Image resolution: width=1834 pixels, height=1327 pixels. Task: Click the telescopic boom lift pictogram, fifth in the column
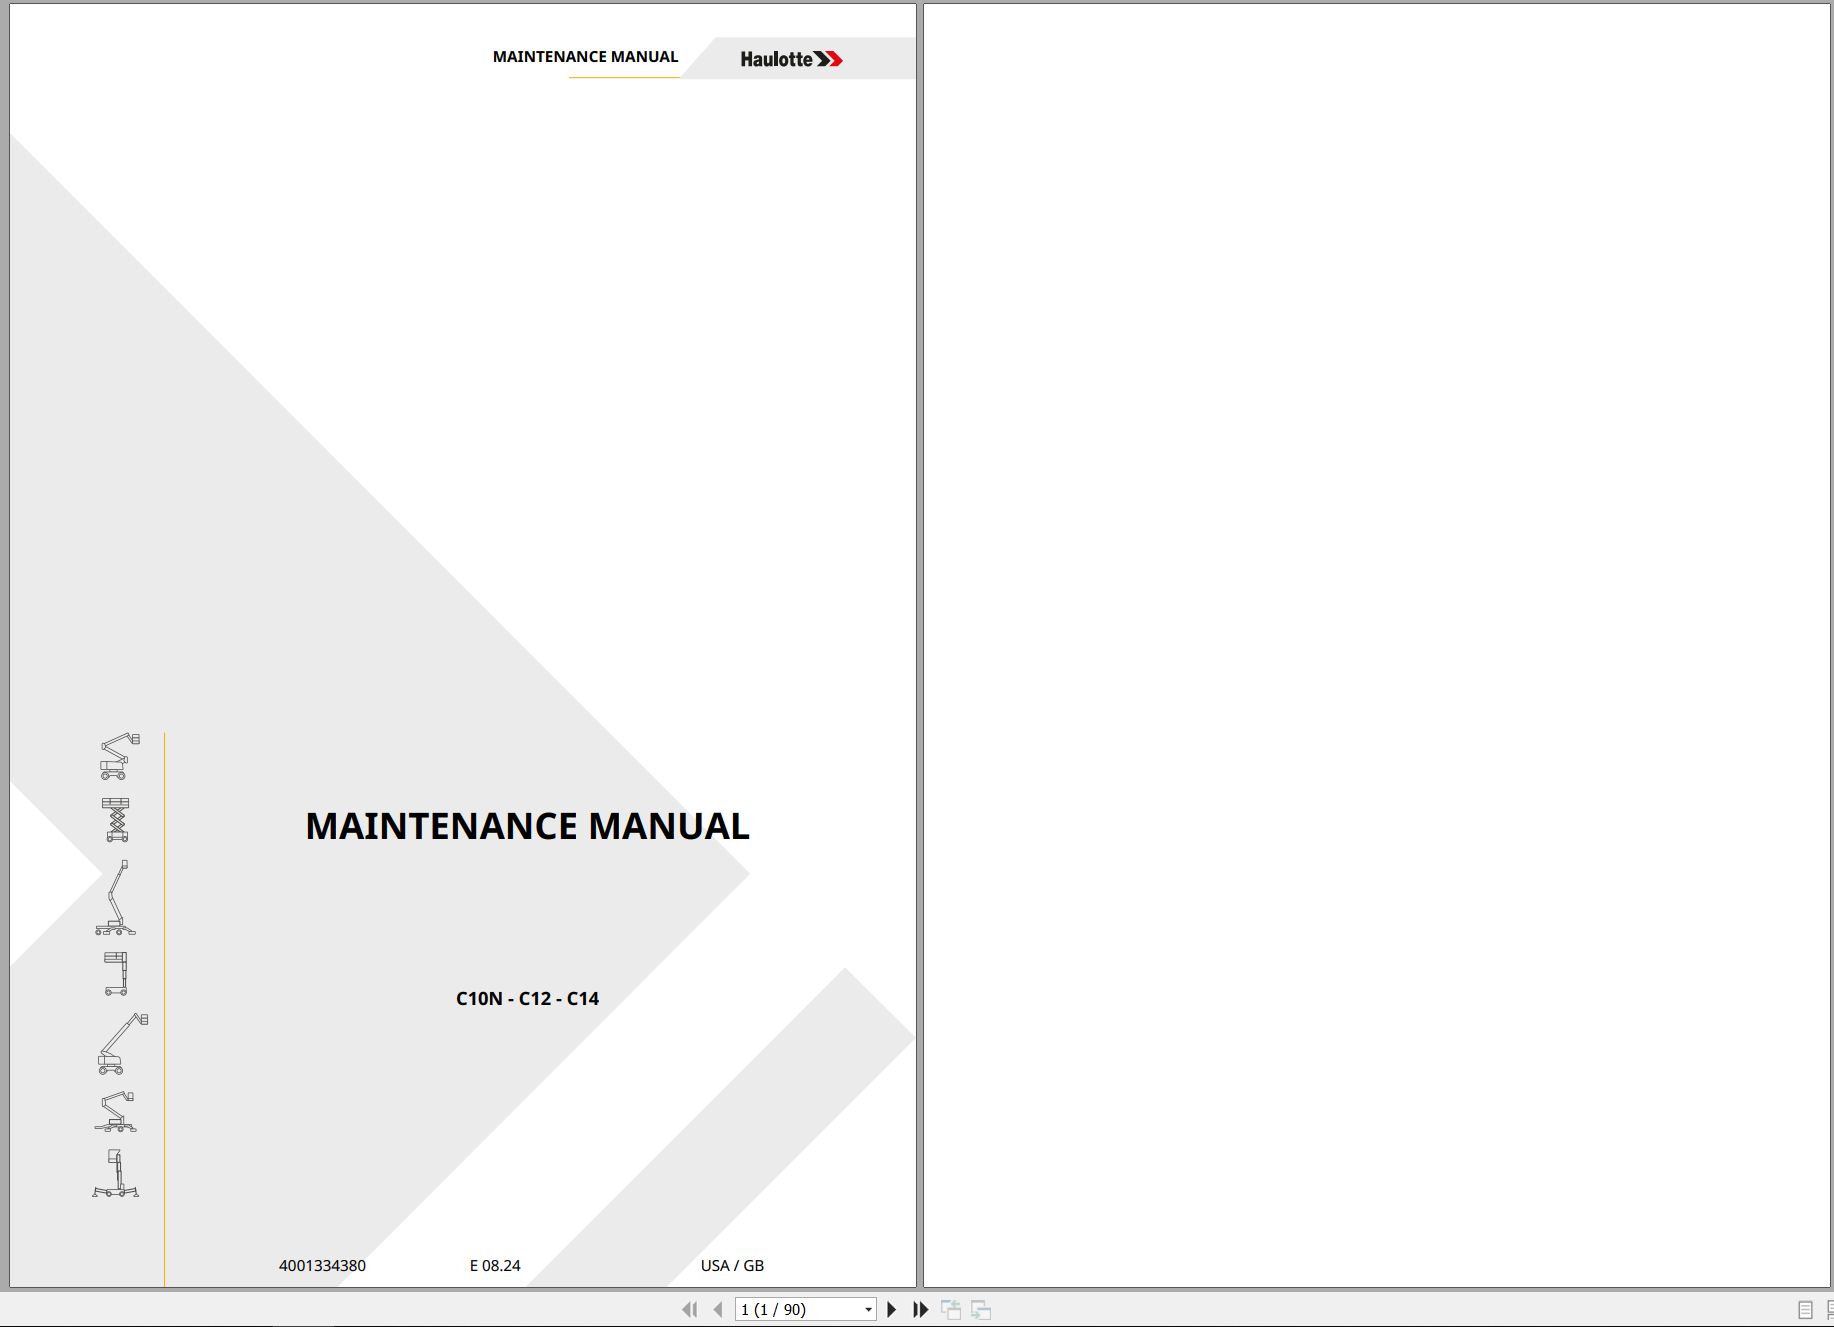(122, 1043)
